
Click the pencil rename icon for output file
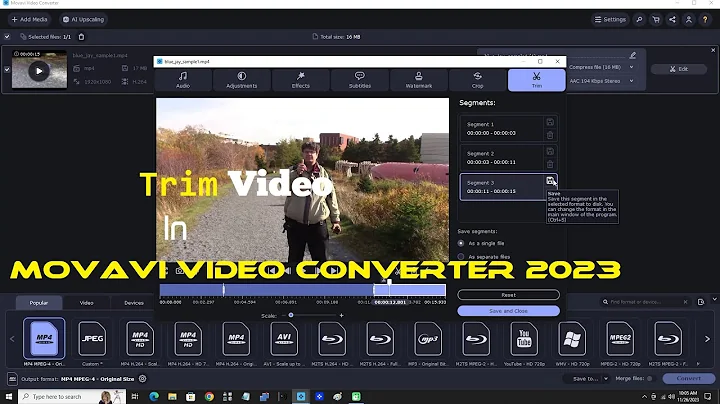(x=633, y=55)
